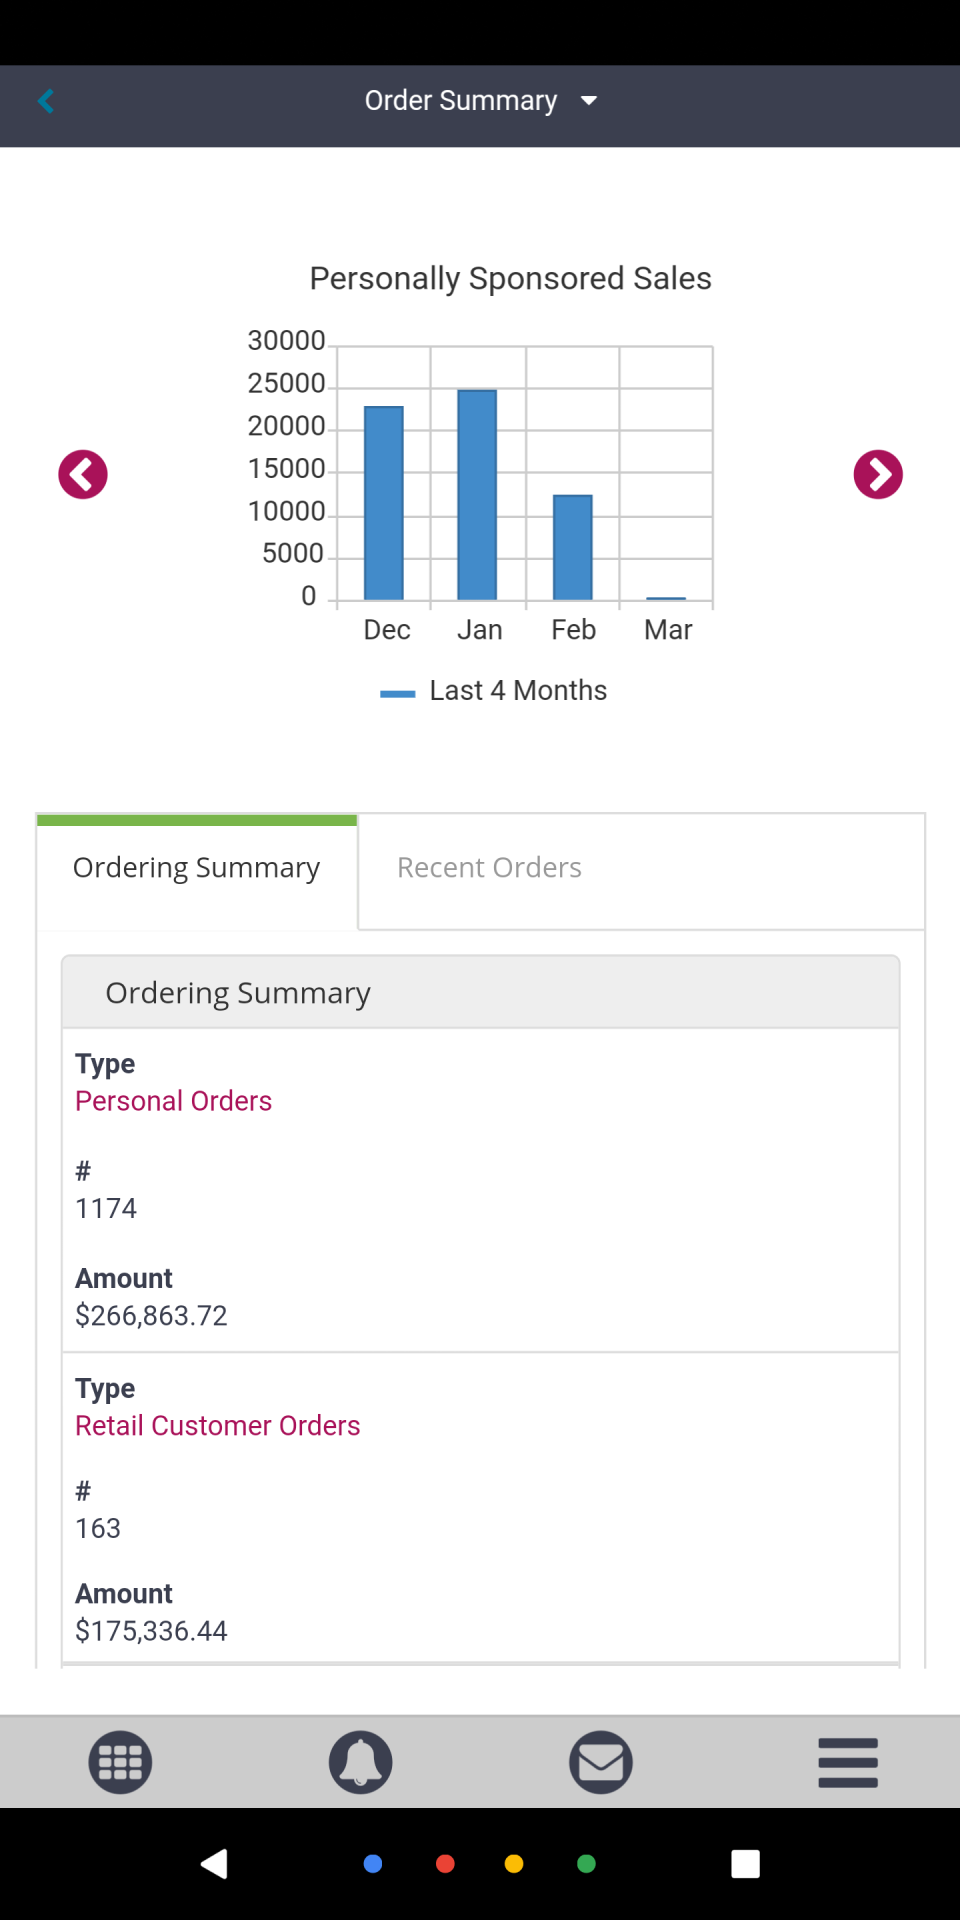Click the February bar in the chart
This screenshot has width=960, height=1920.
(x=573, y=547)
